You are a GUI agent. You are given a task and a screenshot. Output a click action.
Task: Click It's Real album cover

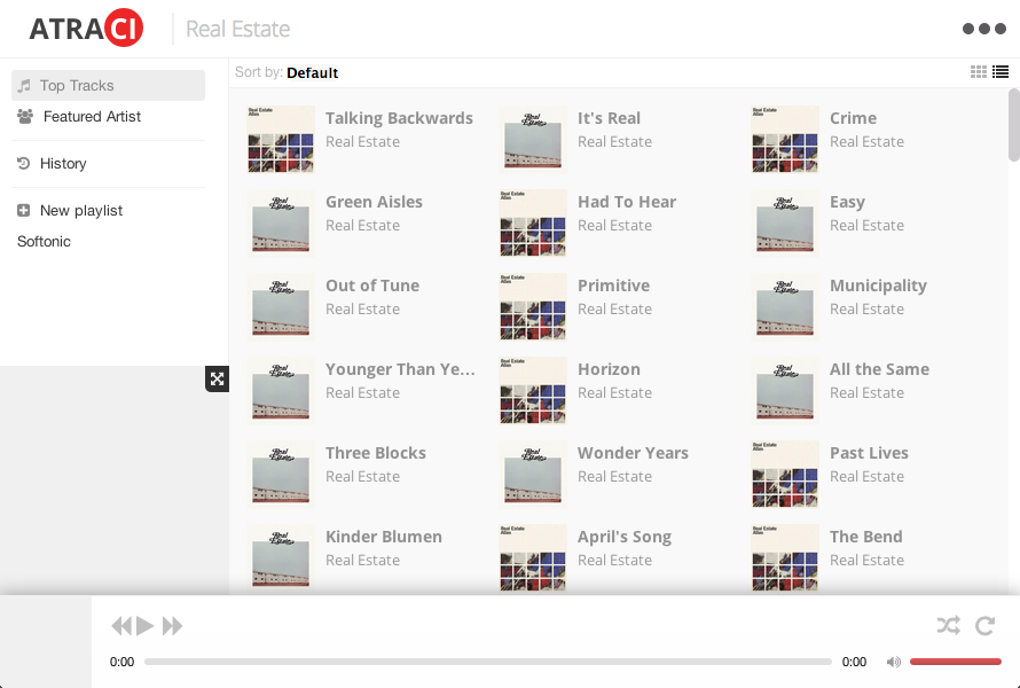(533, 139)
